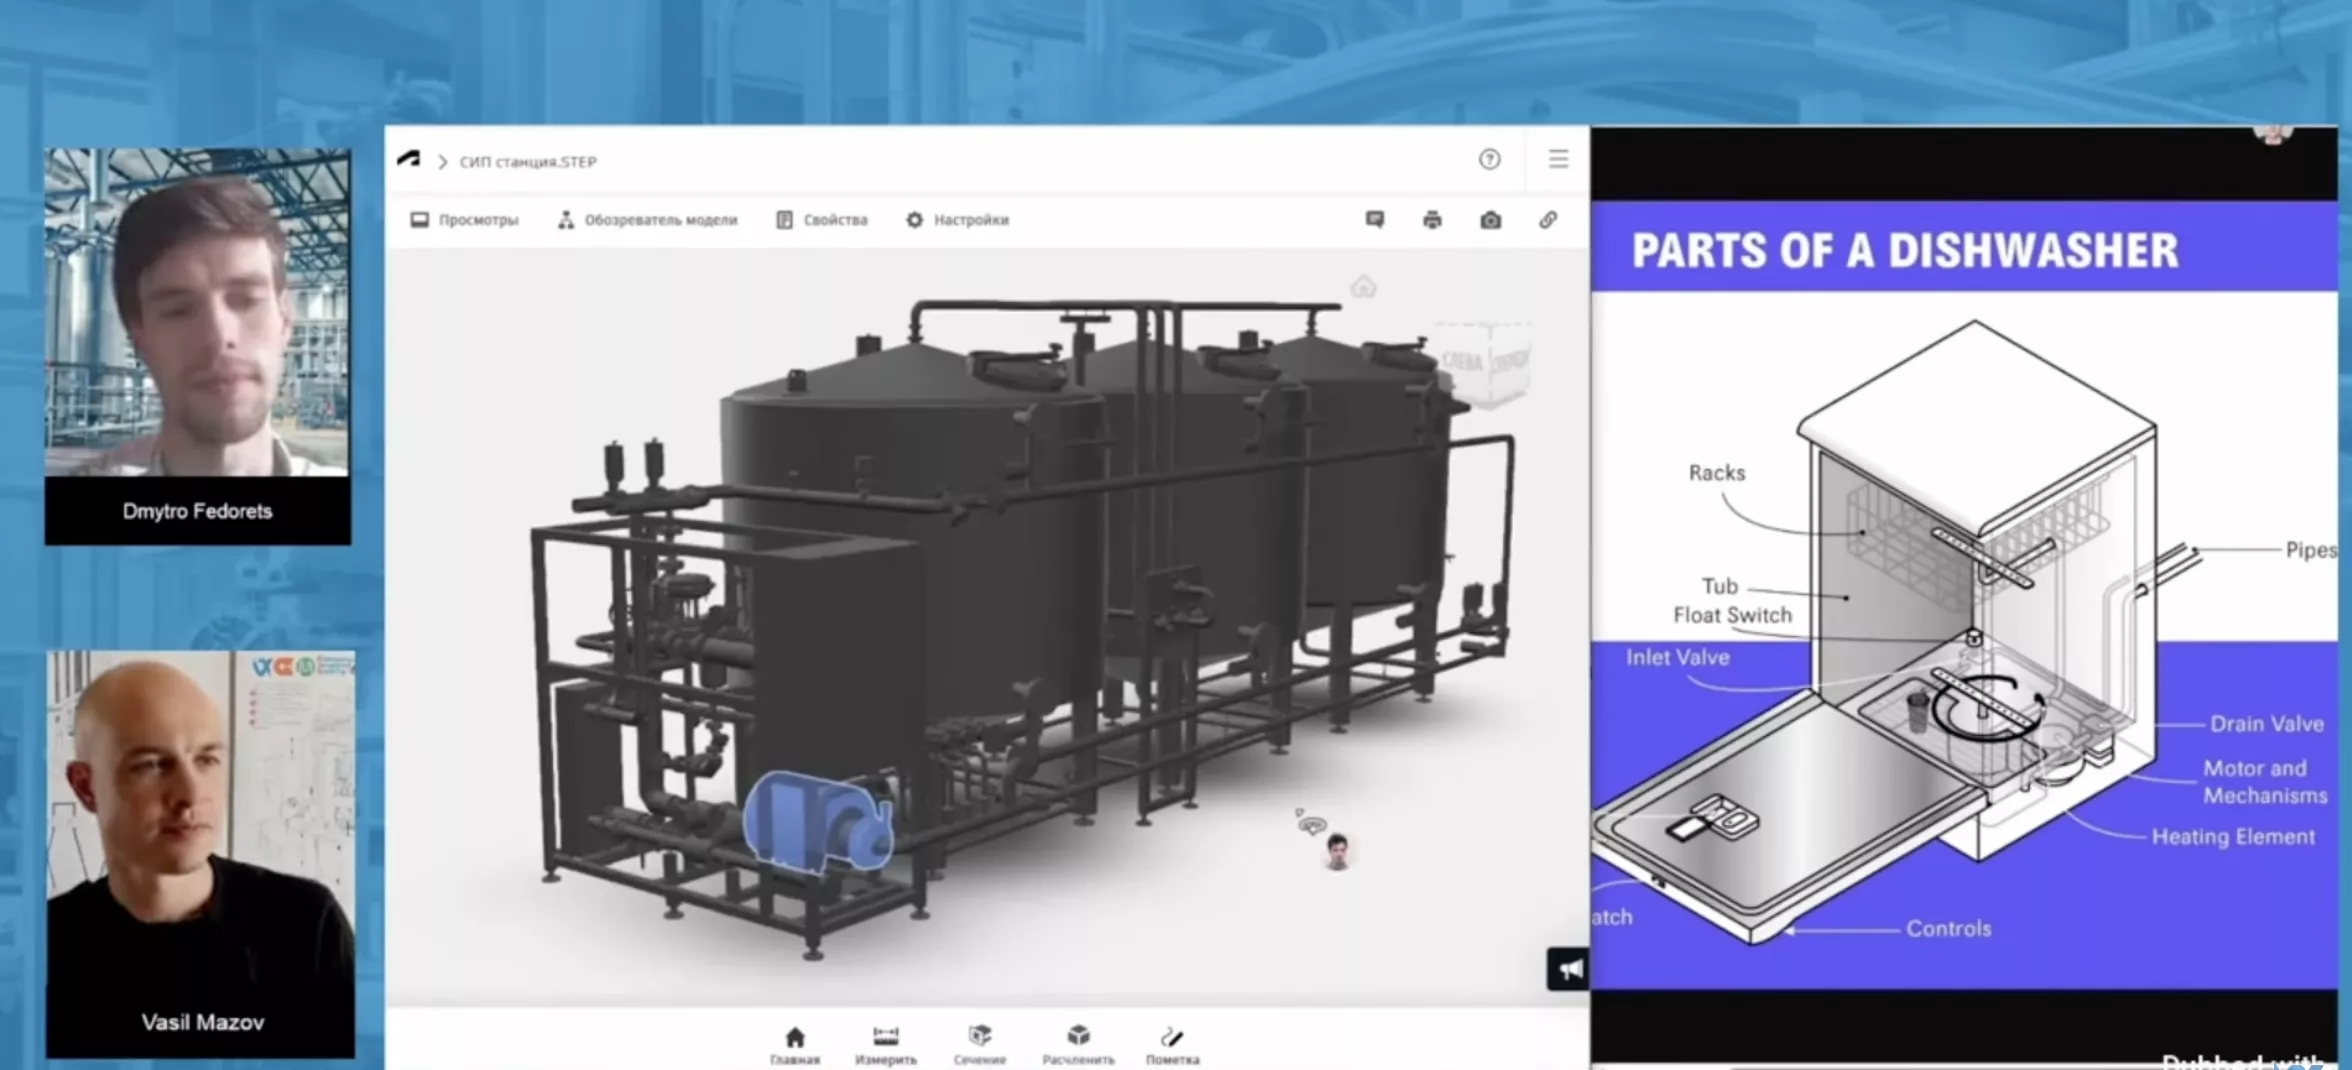
Task: Click Dmytro Fedorets video thumbnail
Action: pos(198,346)
